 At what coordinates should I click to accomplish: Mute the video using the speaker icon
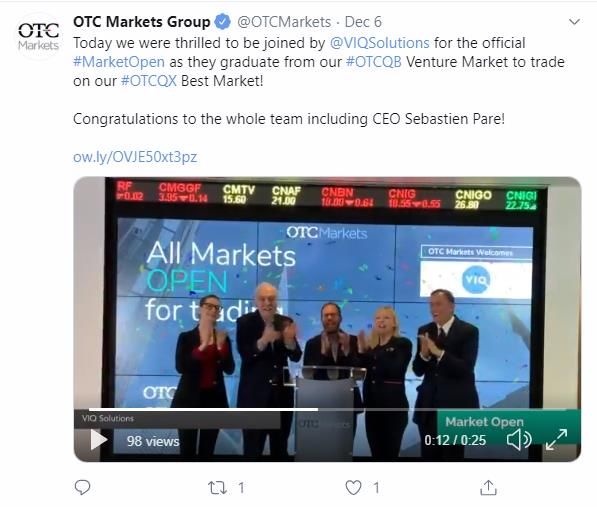tap(519, 440)
